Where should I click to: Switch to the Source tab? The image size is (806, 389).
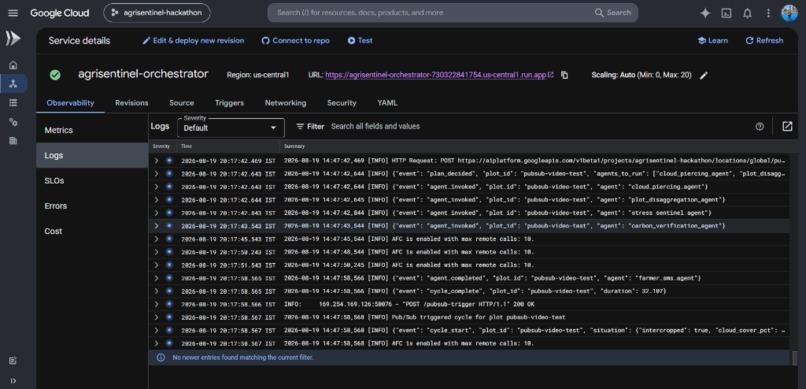click(181, 103)
